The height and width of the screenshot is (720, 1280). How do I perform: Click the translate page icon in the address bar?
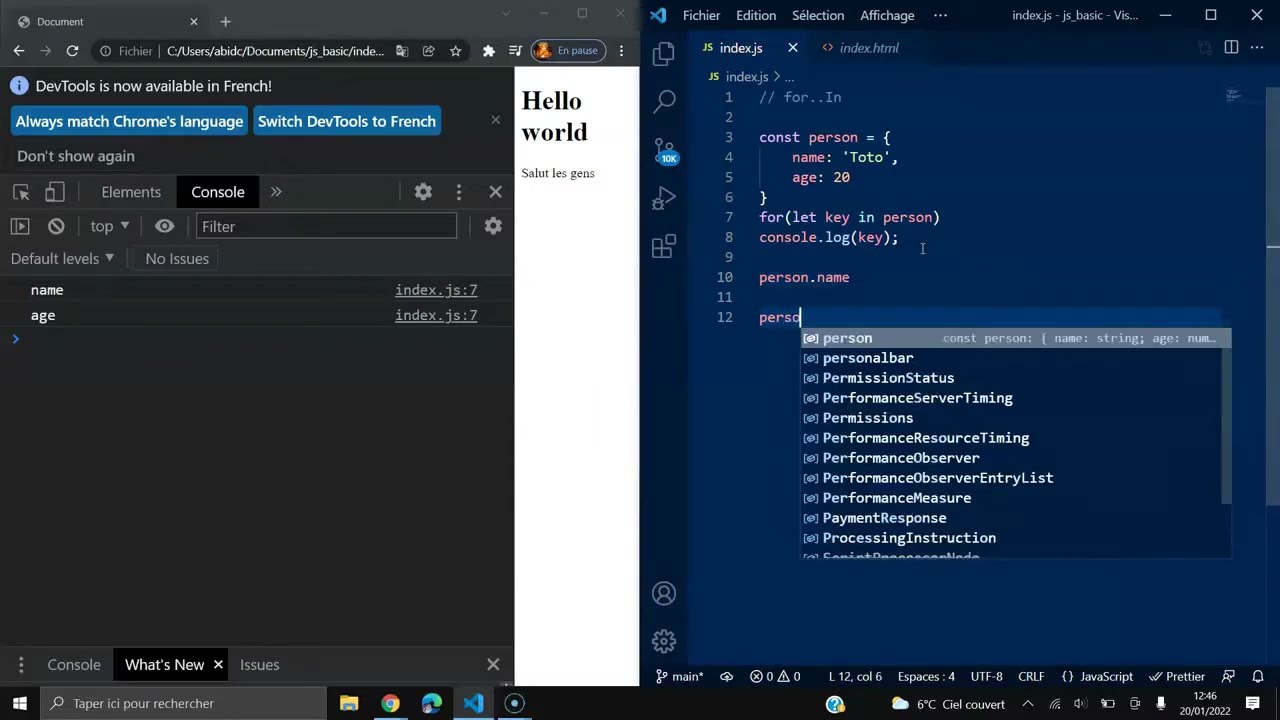pos(402,51)
